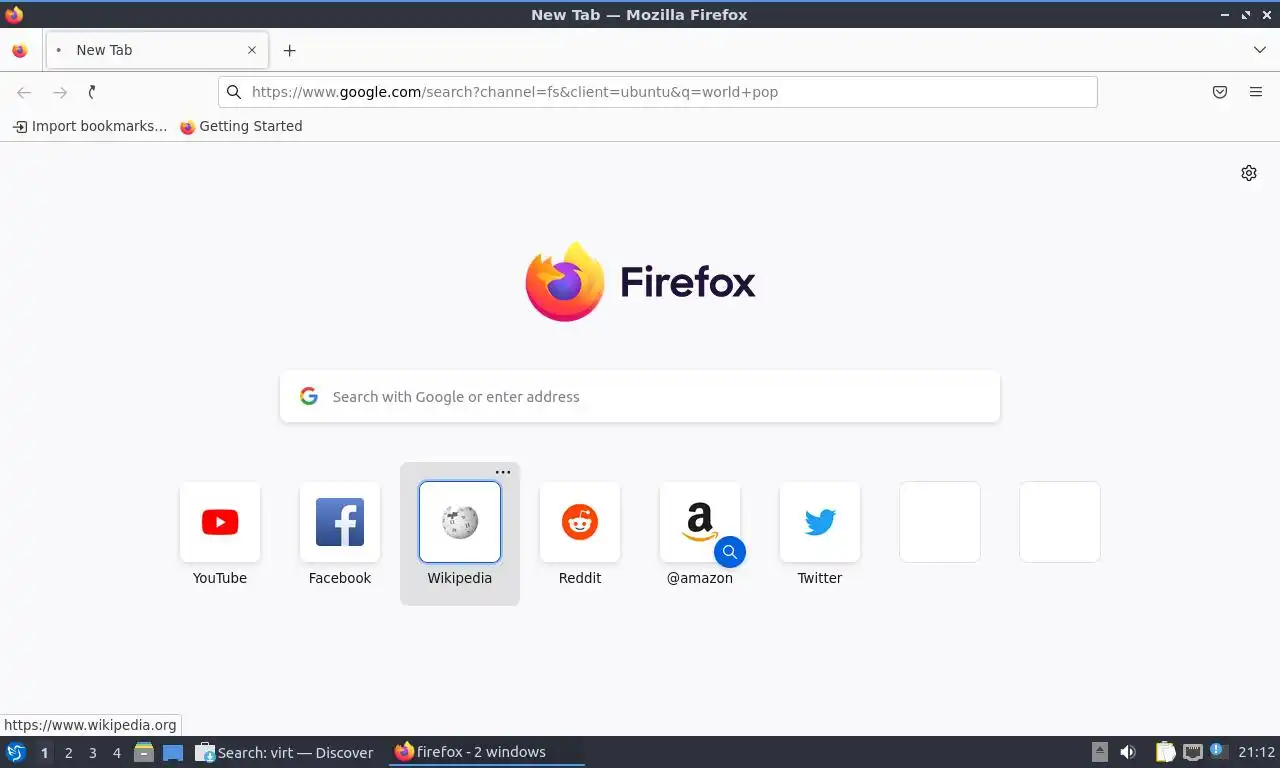Screen dimensions: 1280x768
Task: Open new tab personalize gear
Action: pos(1249,173)
